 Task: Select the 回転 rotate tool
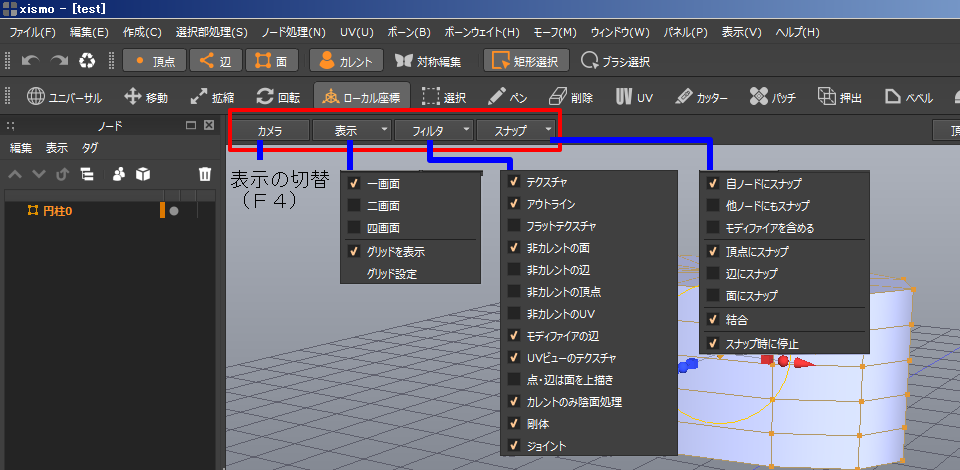pos(278,97)
